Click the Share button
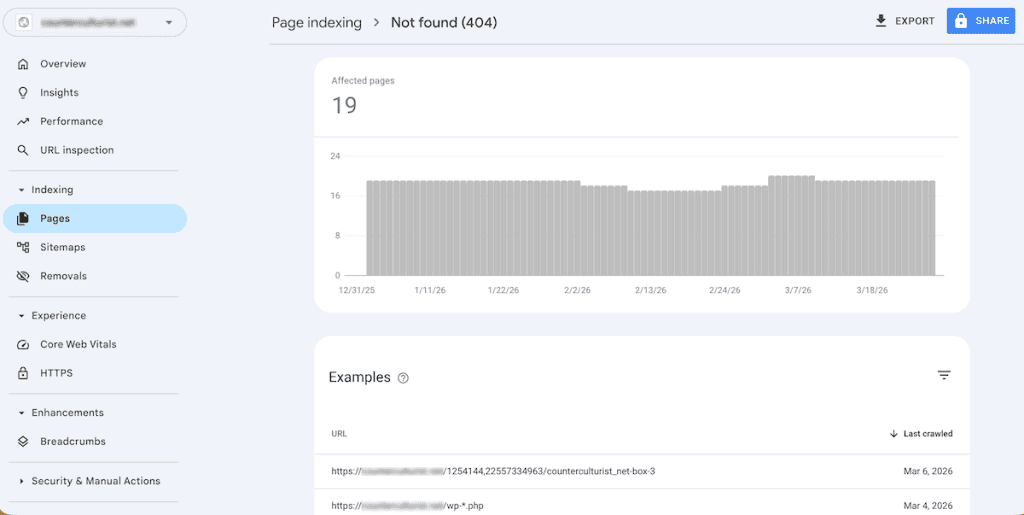The height and width of the screenshot is (515, 1024). pos(981,21)
